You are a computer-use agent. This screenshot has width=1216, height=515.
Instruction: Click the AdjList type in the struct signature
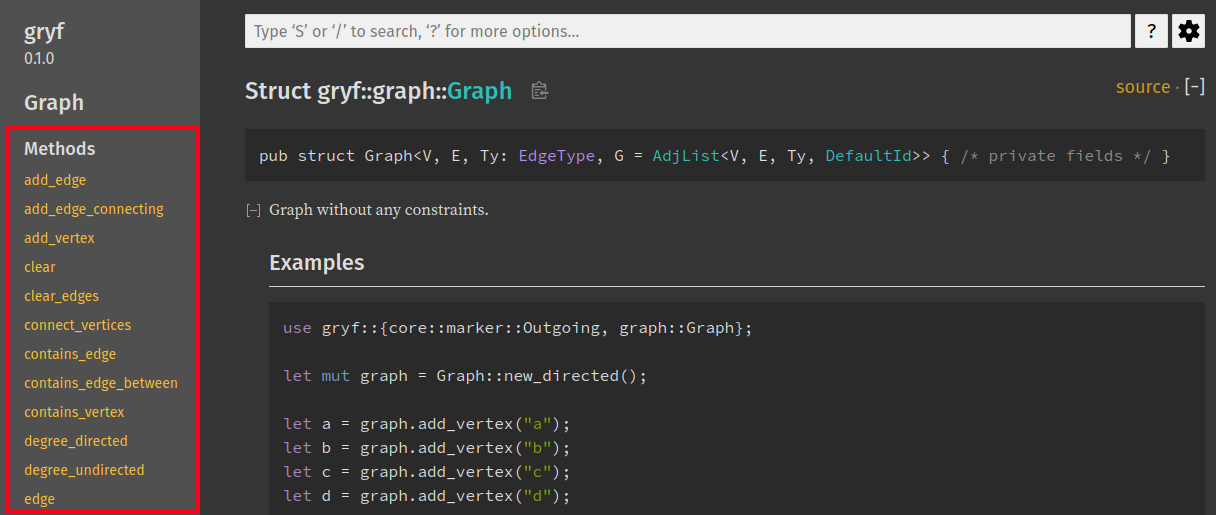point(686,156)
